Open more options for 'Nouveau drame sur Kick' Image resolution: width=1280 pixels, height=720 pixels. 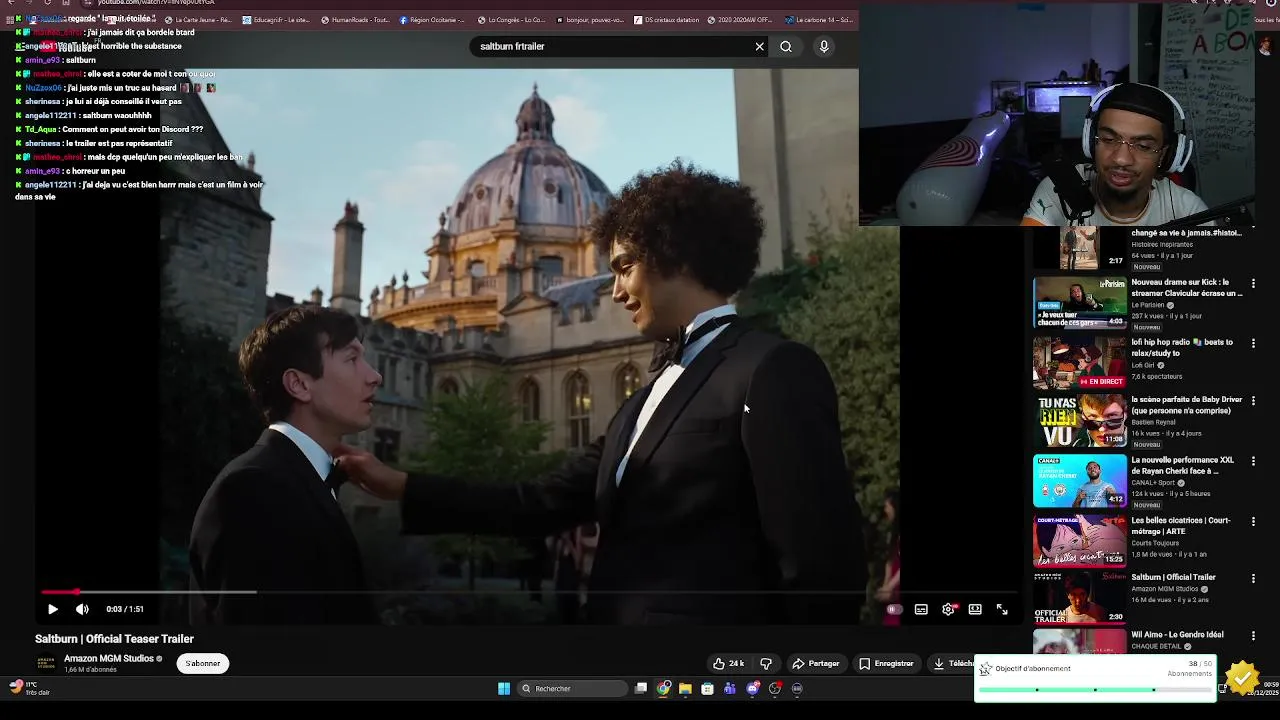[1253, 284]
